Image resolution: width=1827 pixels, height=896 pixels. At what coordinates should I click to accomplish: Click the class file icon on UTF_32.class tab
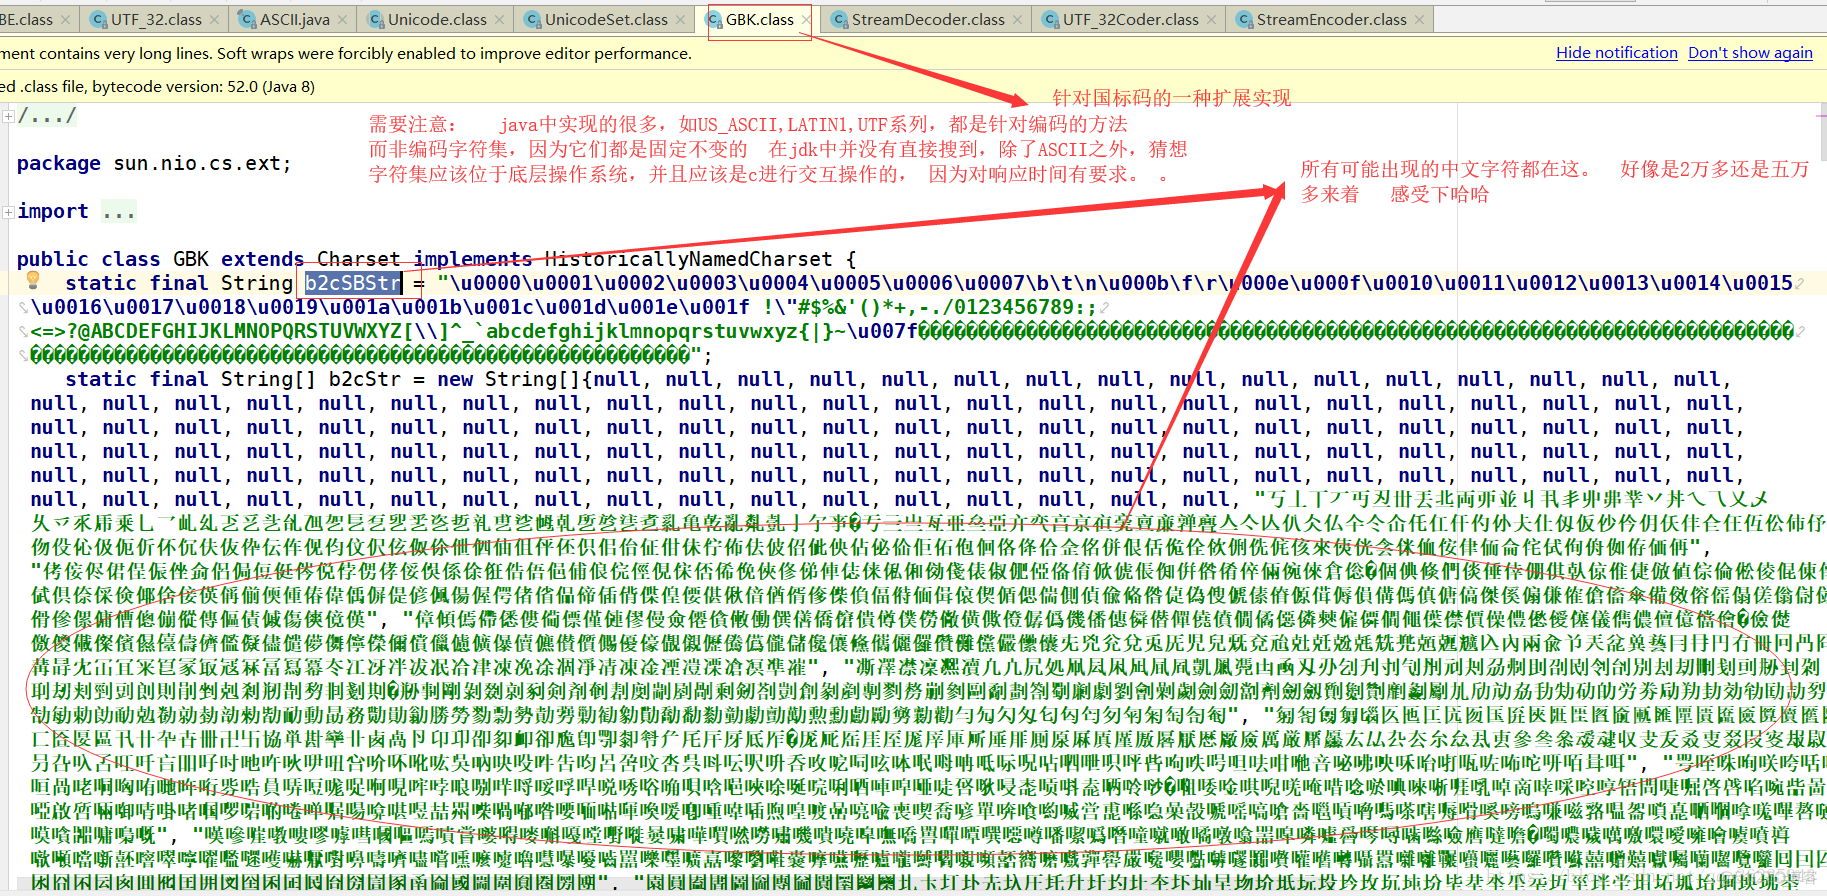[x=98, y=19]
